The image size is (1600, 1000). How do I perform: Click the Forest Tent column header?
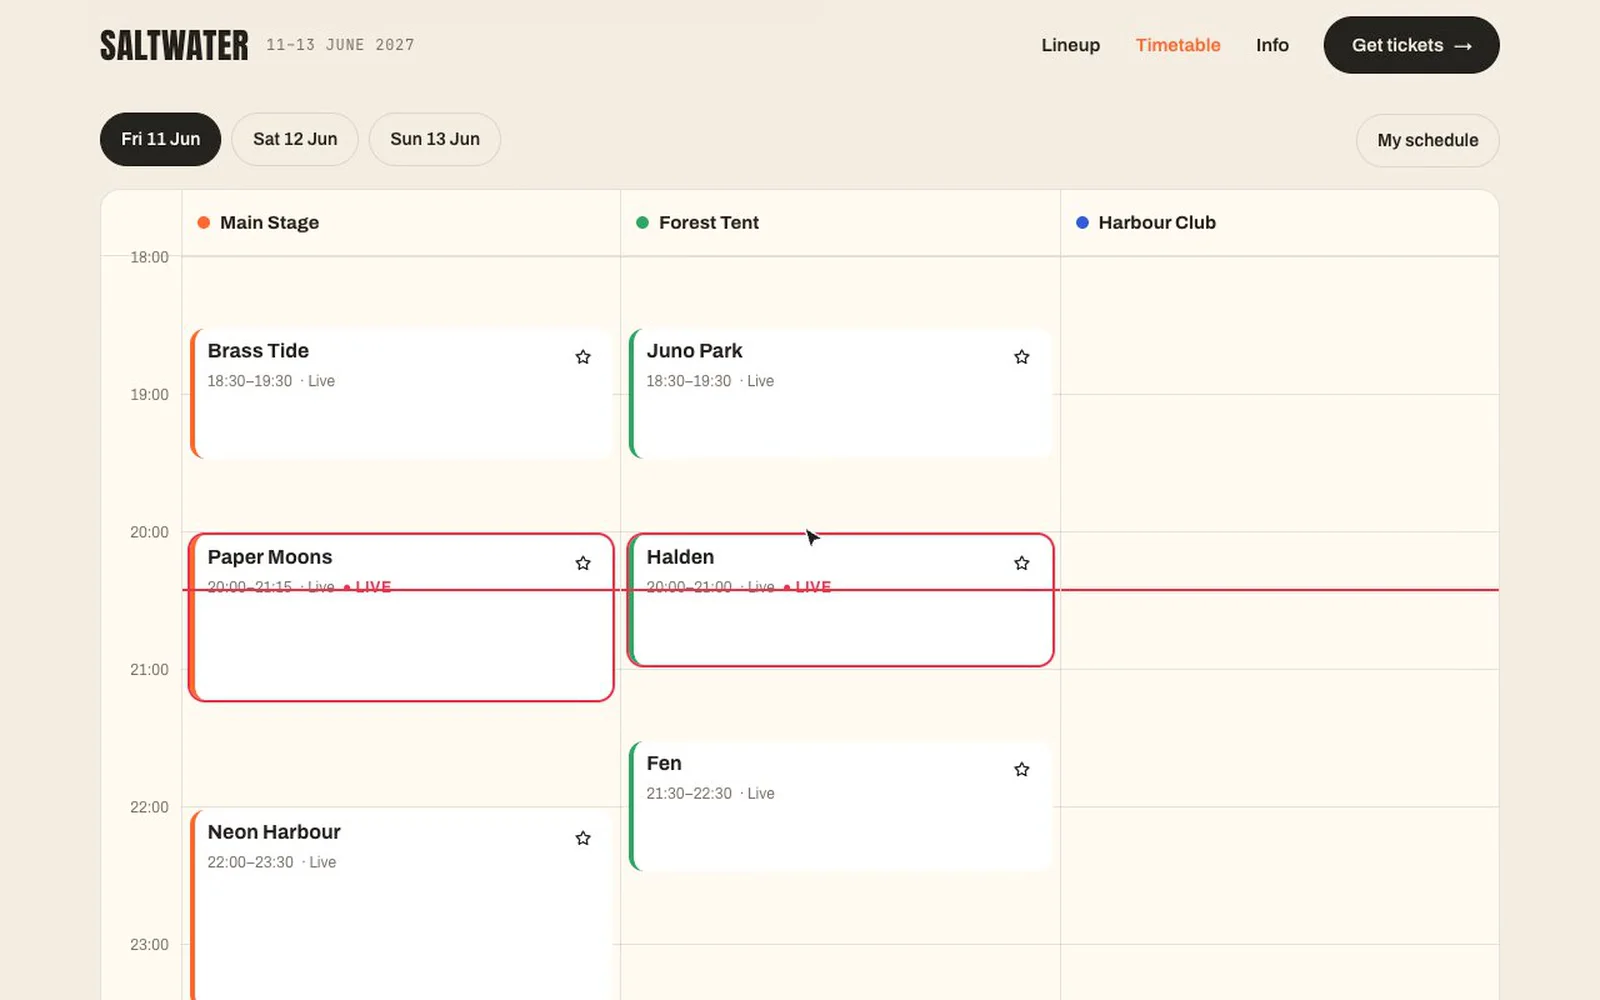[840, 223]
